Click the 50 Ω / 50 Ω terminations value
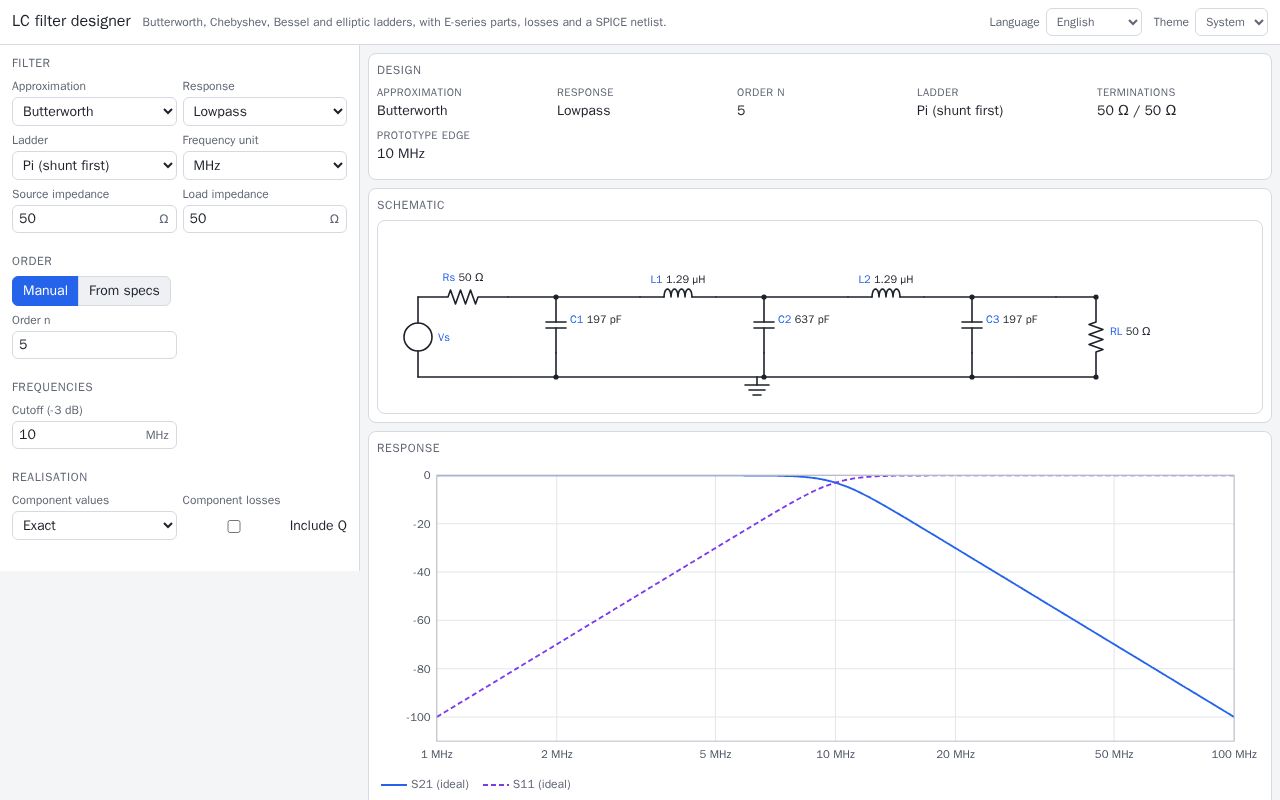Viewport: 1280px width, 800px height. pyautogui.click(x=1136, y=111)
